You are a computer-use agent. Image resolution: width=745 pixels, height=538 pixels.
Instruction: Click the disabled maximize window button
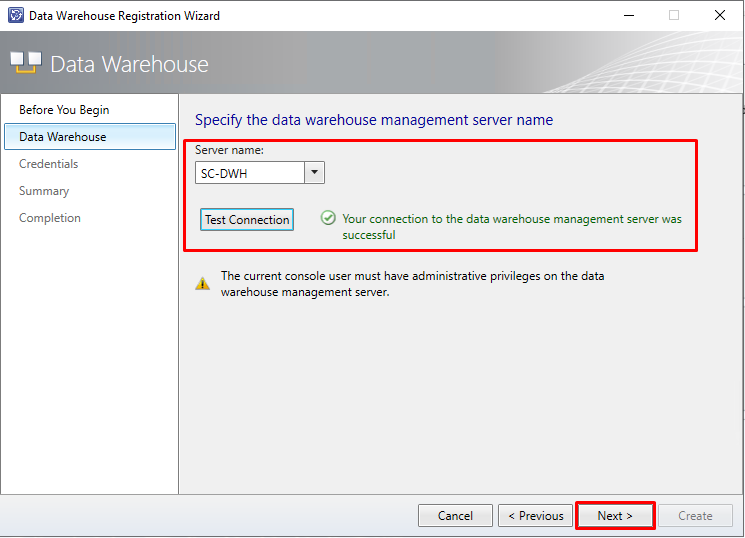click(x=674, y=15)
